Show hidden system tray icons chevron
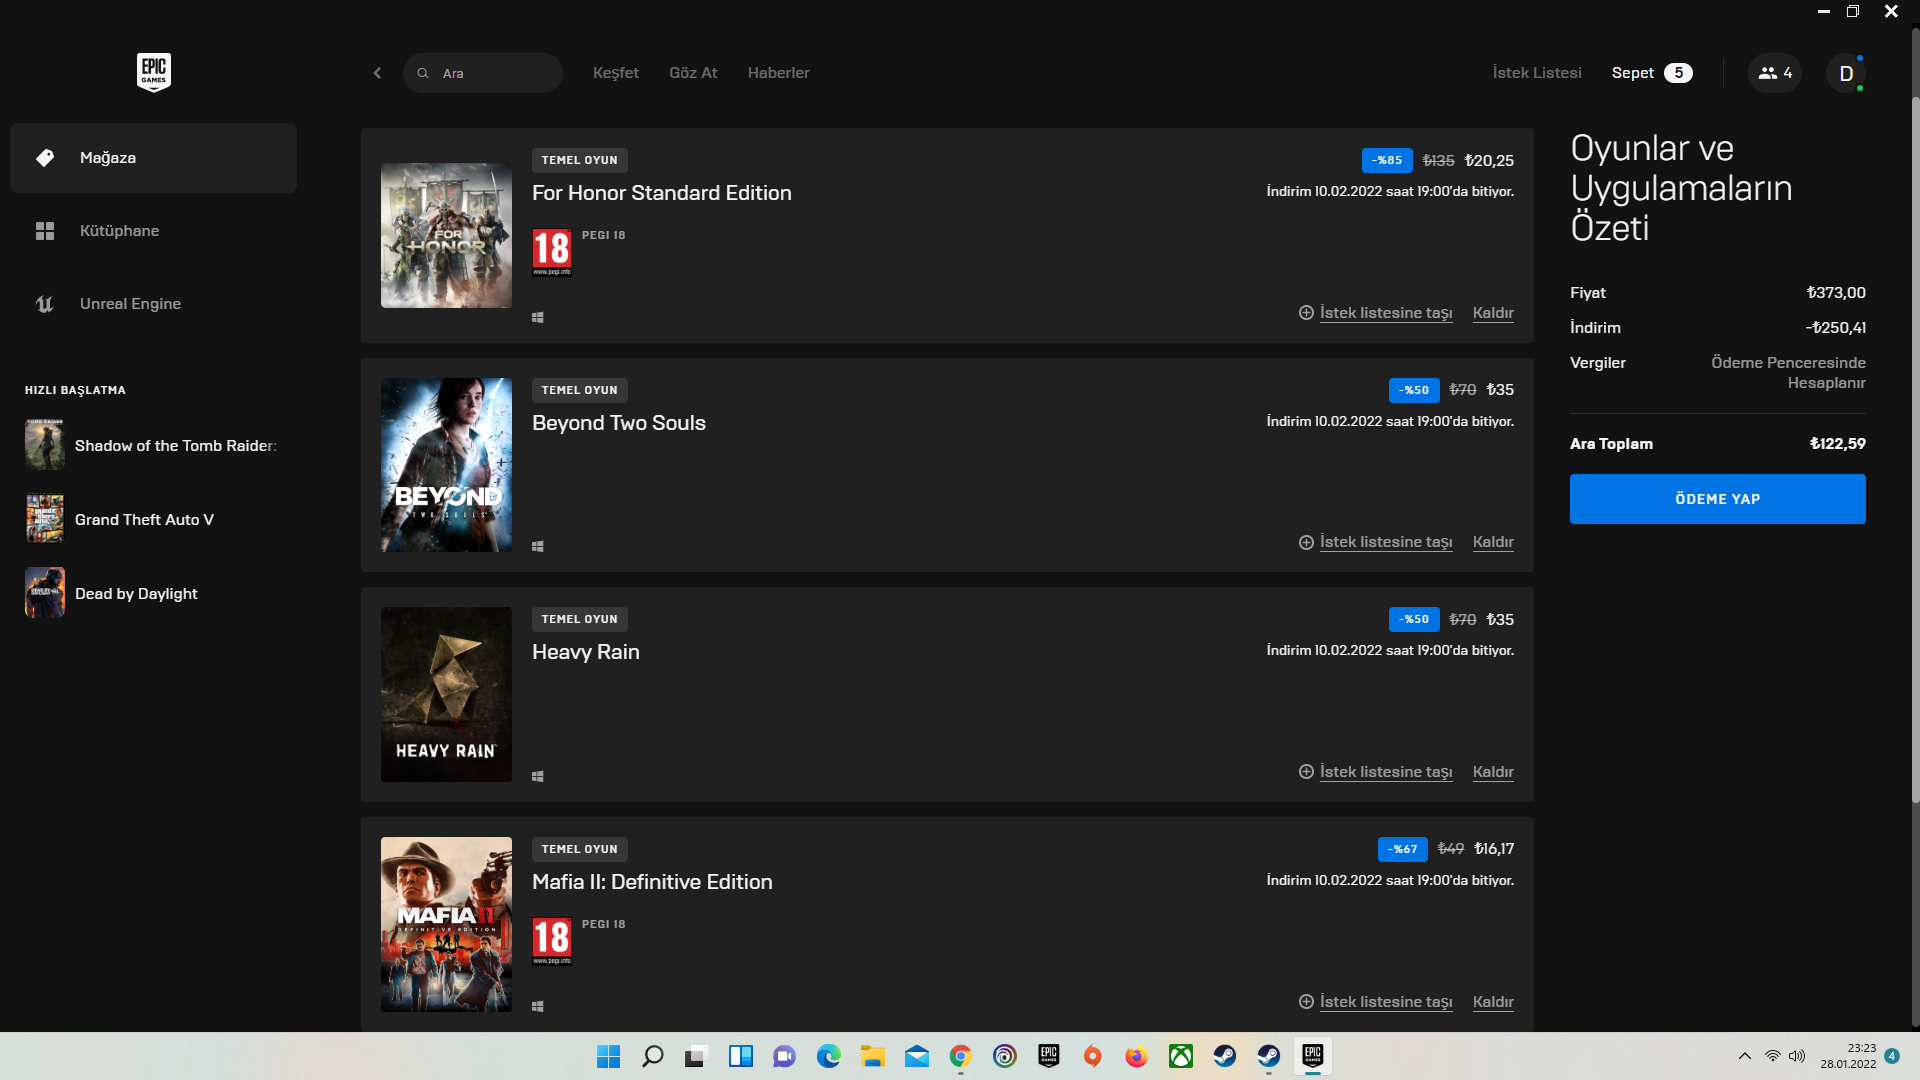Image resolution: width=1920 pixels, height=1080 pixels. tap(1744, 1056)
